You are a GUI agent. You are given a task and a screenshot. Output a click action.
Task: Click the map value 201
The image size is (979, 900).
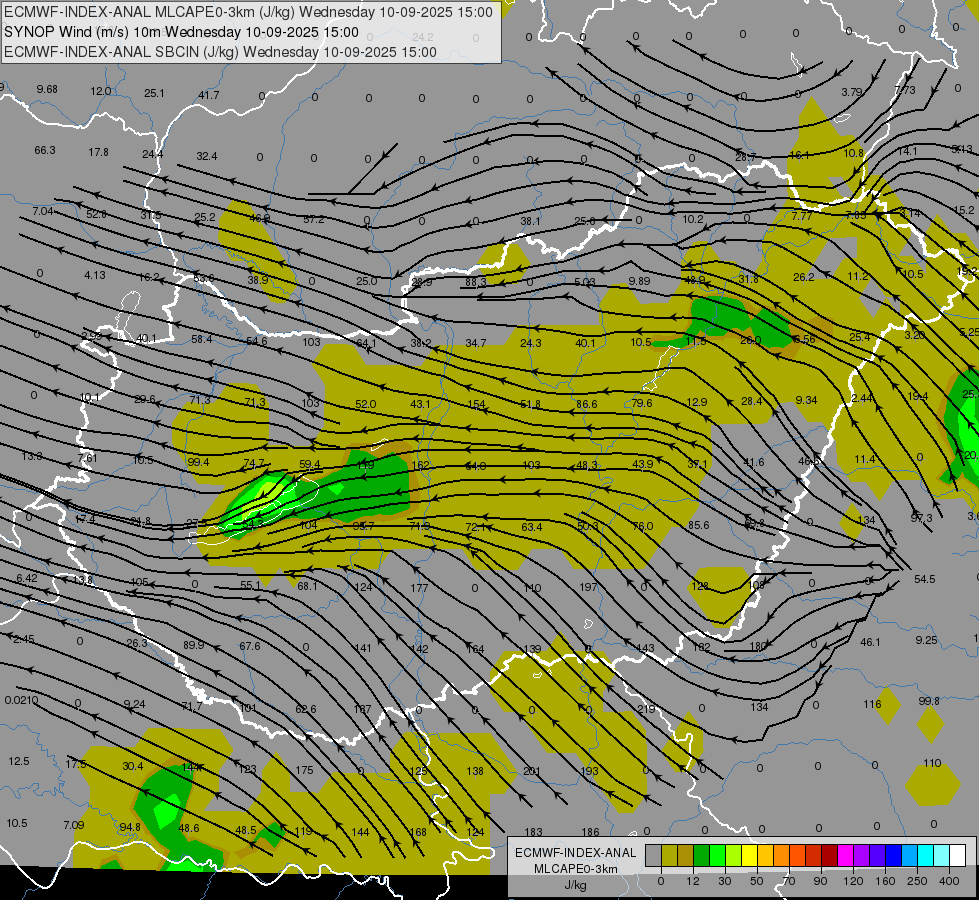click(x=531, y=771)
